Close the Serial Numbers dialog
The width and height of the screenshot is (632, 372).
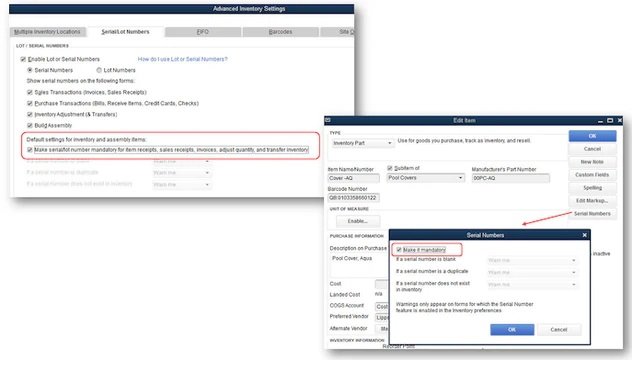(x=584, y=235)
